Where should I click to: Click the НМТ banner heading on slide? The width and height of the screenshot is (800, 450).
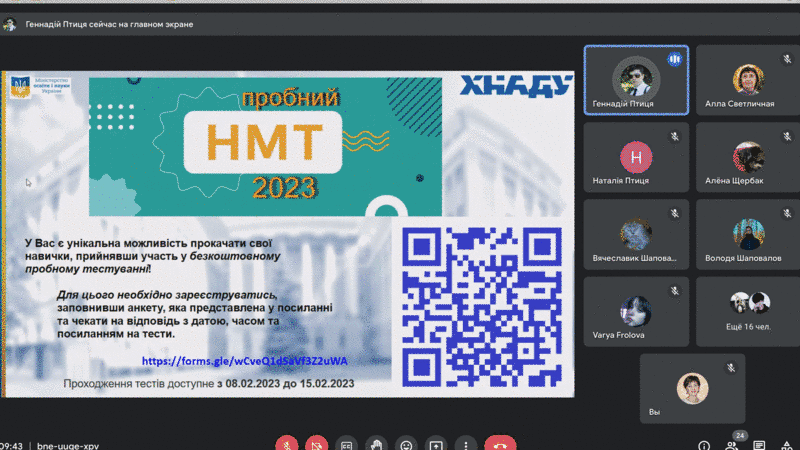[x=264, y=141]
